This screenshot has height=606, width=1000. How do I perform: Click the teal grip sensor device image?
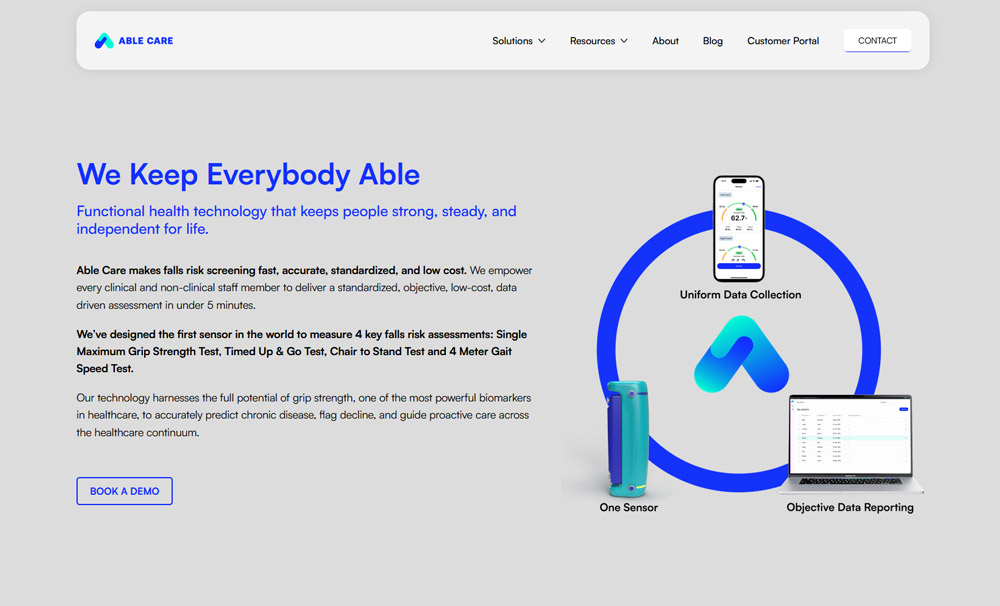(628, 438)
